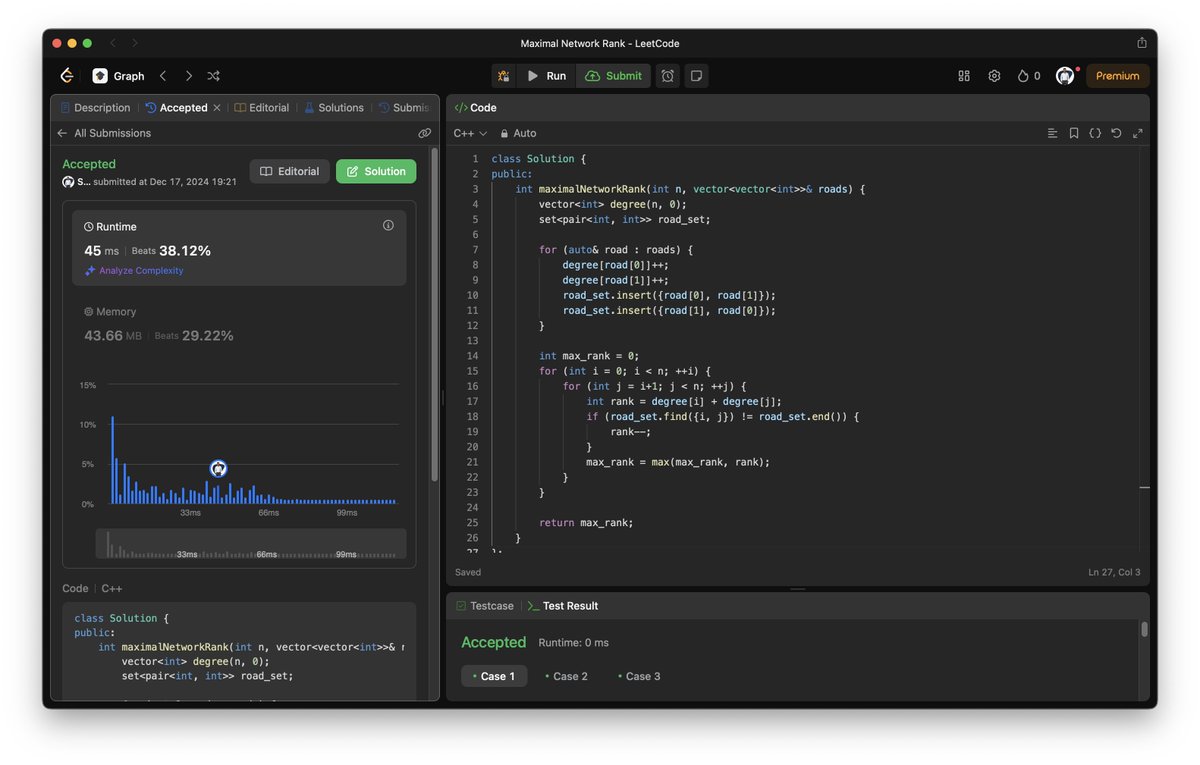
Task: Click the test result panel scrollbar
Action: point(1144,629)
